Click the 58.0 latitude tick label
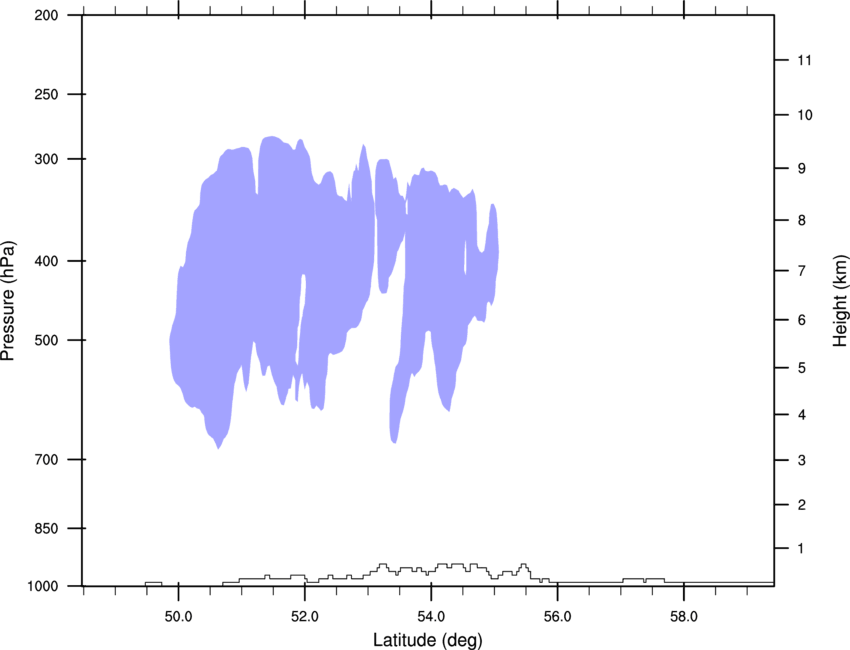 [x=684, y=617]
